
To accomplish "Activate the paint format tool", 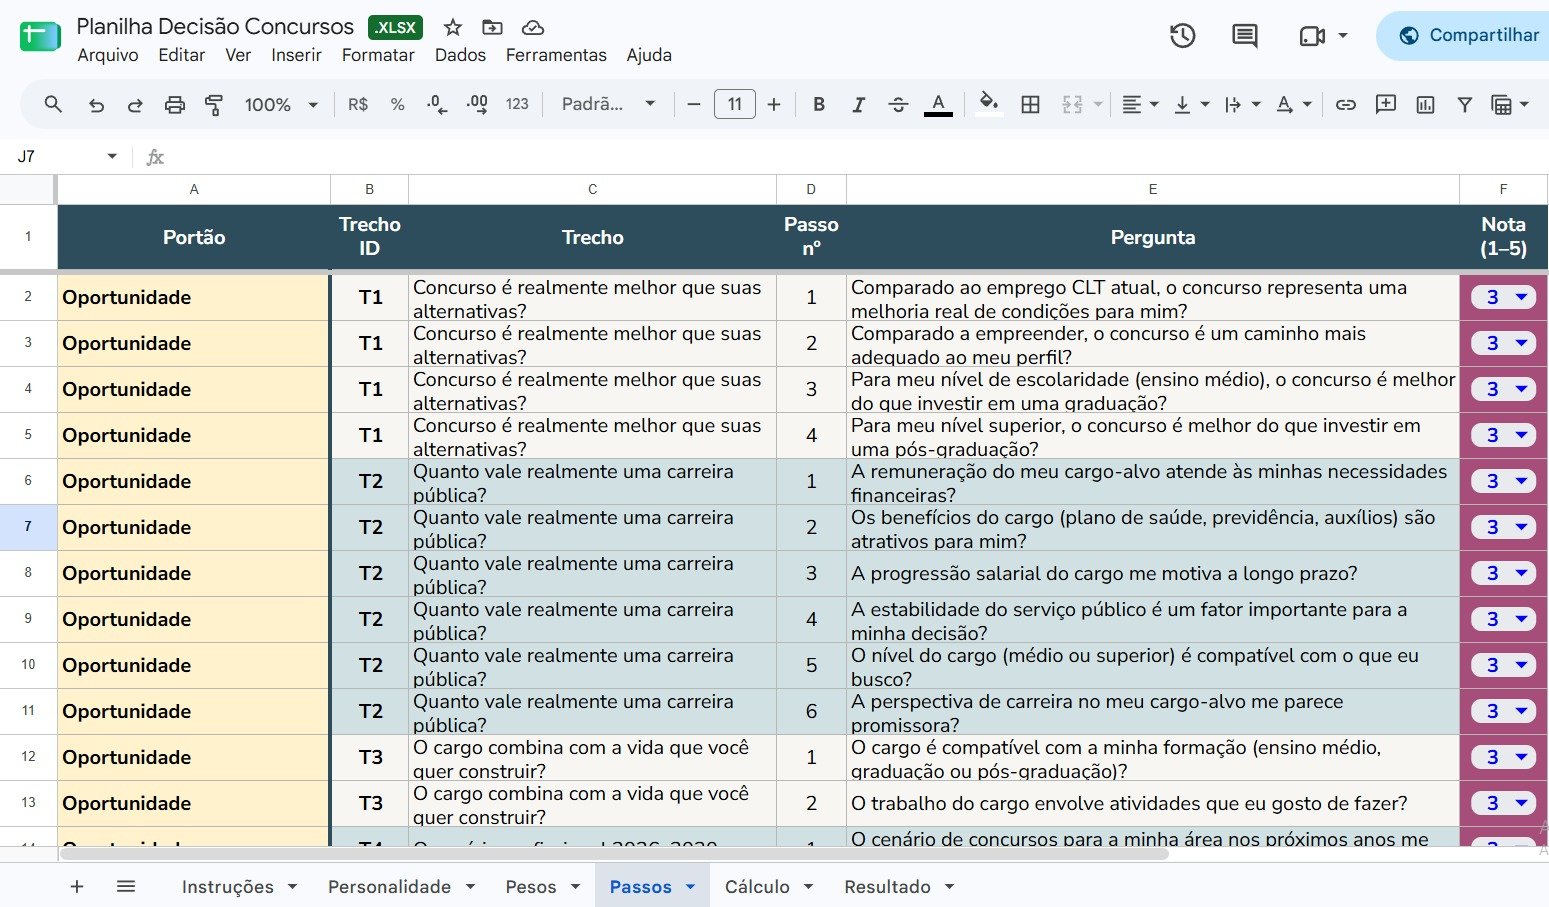I will coord(214,104).
